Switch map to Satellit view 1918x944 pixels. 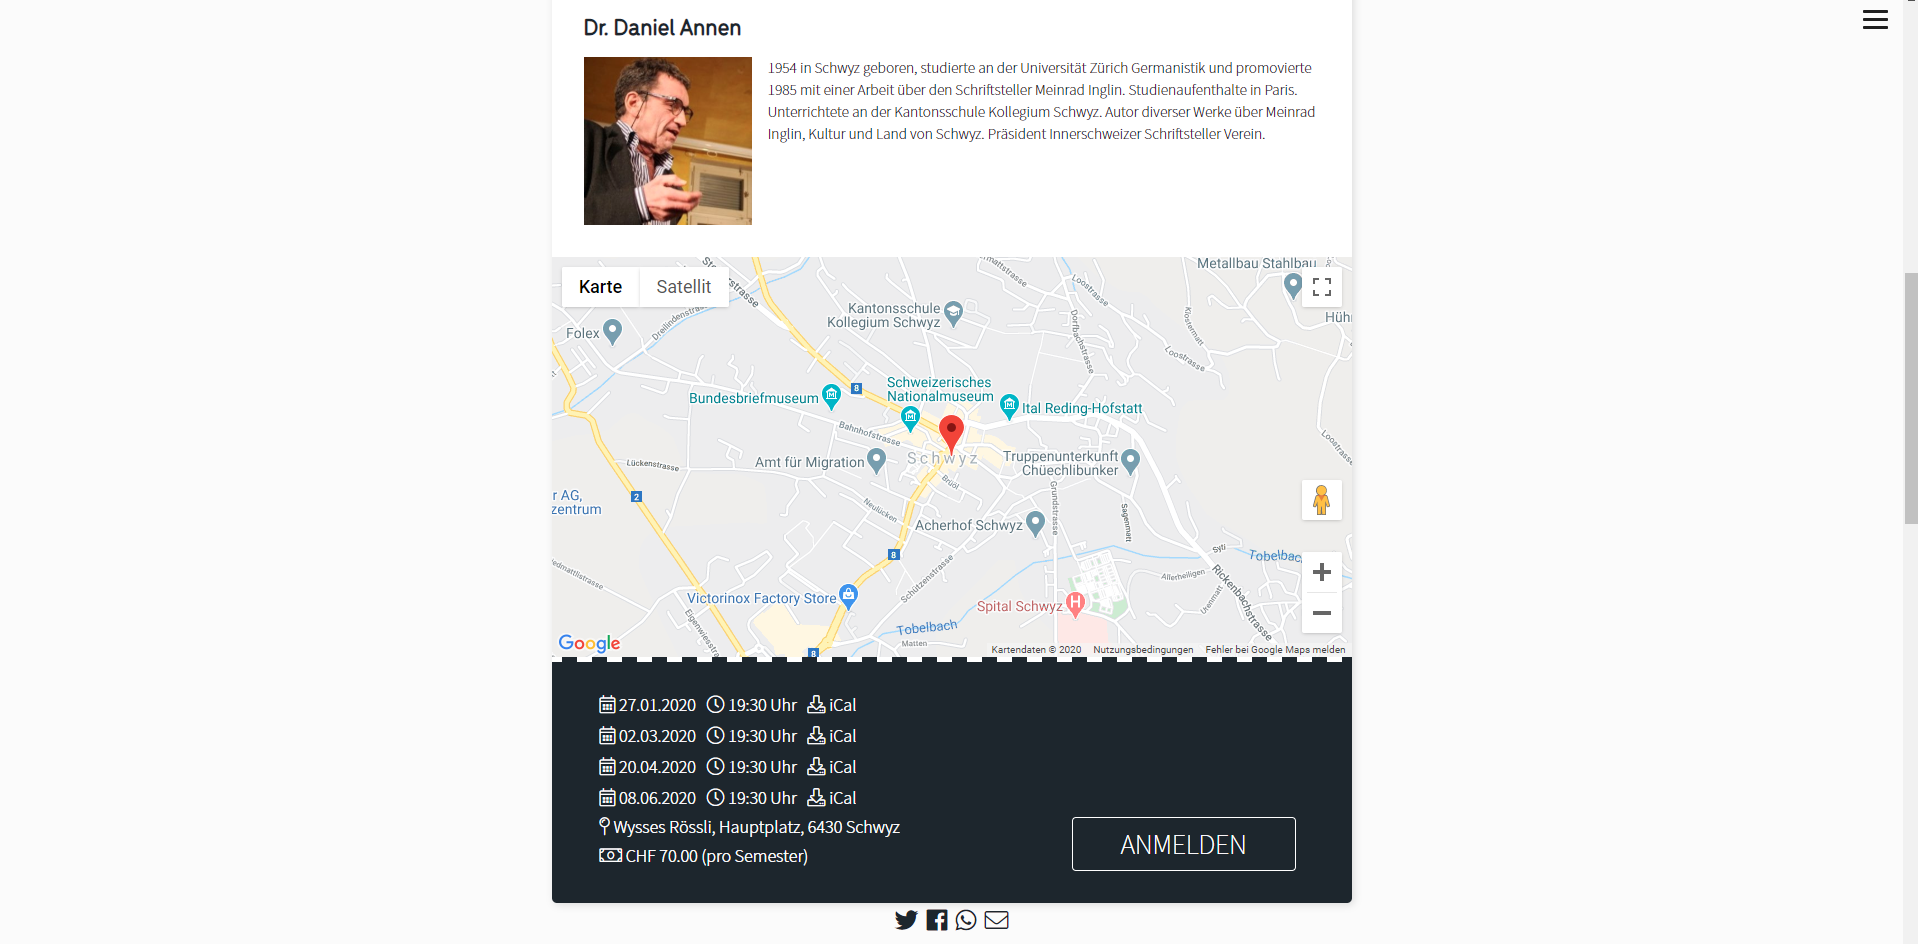[x=684, y=287]
